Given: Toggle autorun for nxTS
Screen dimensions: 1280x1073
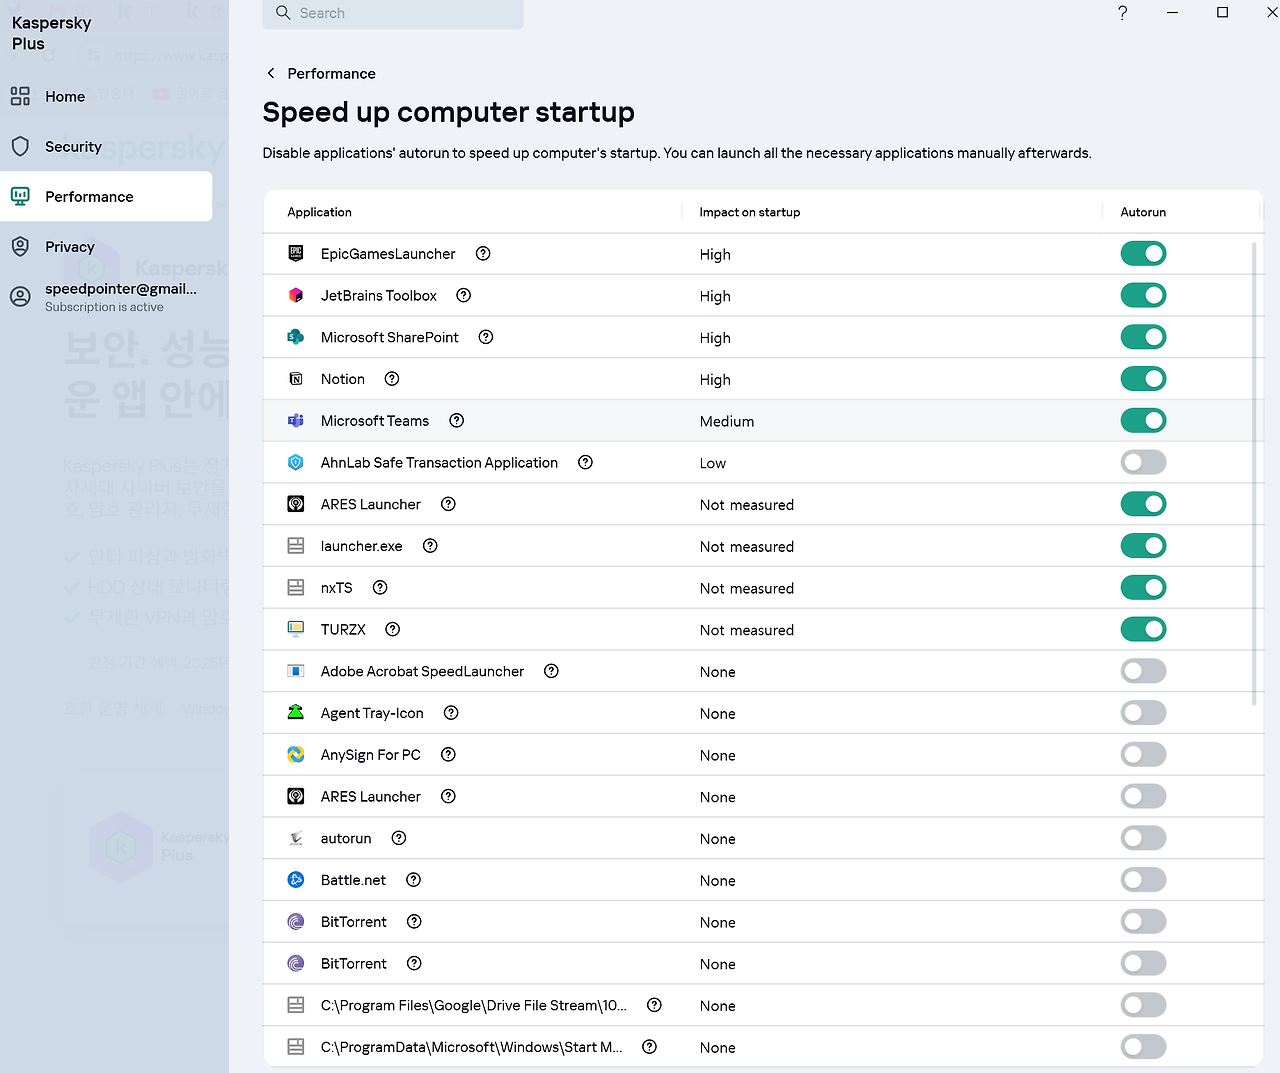Looking at the screenshot, I should point(1143,588).
